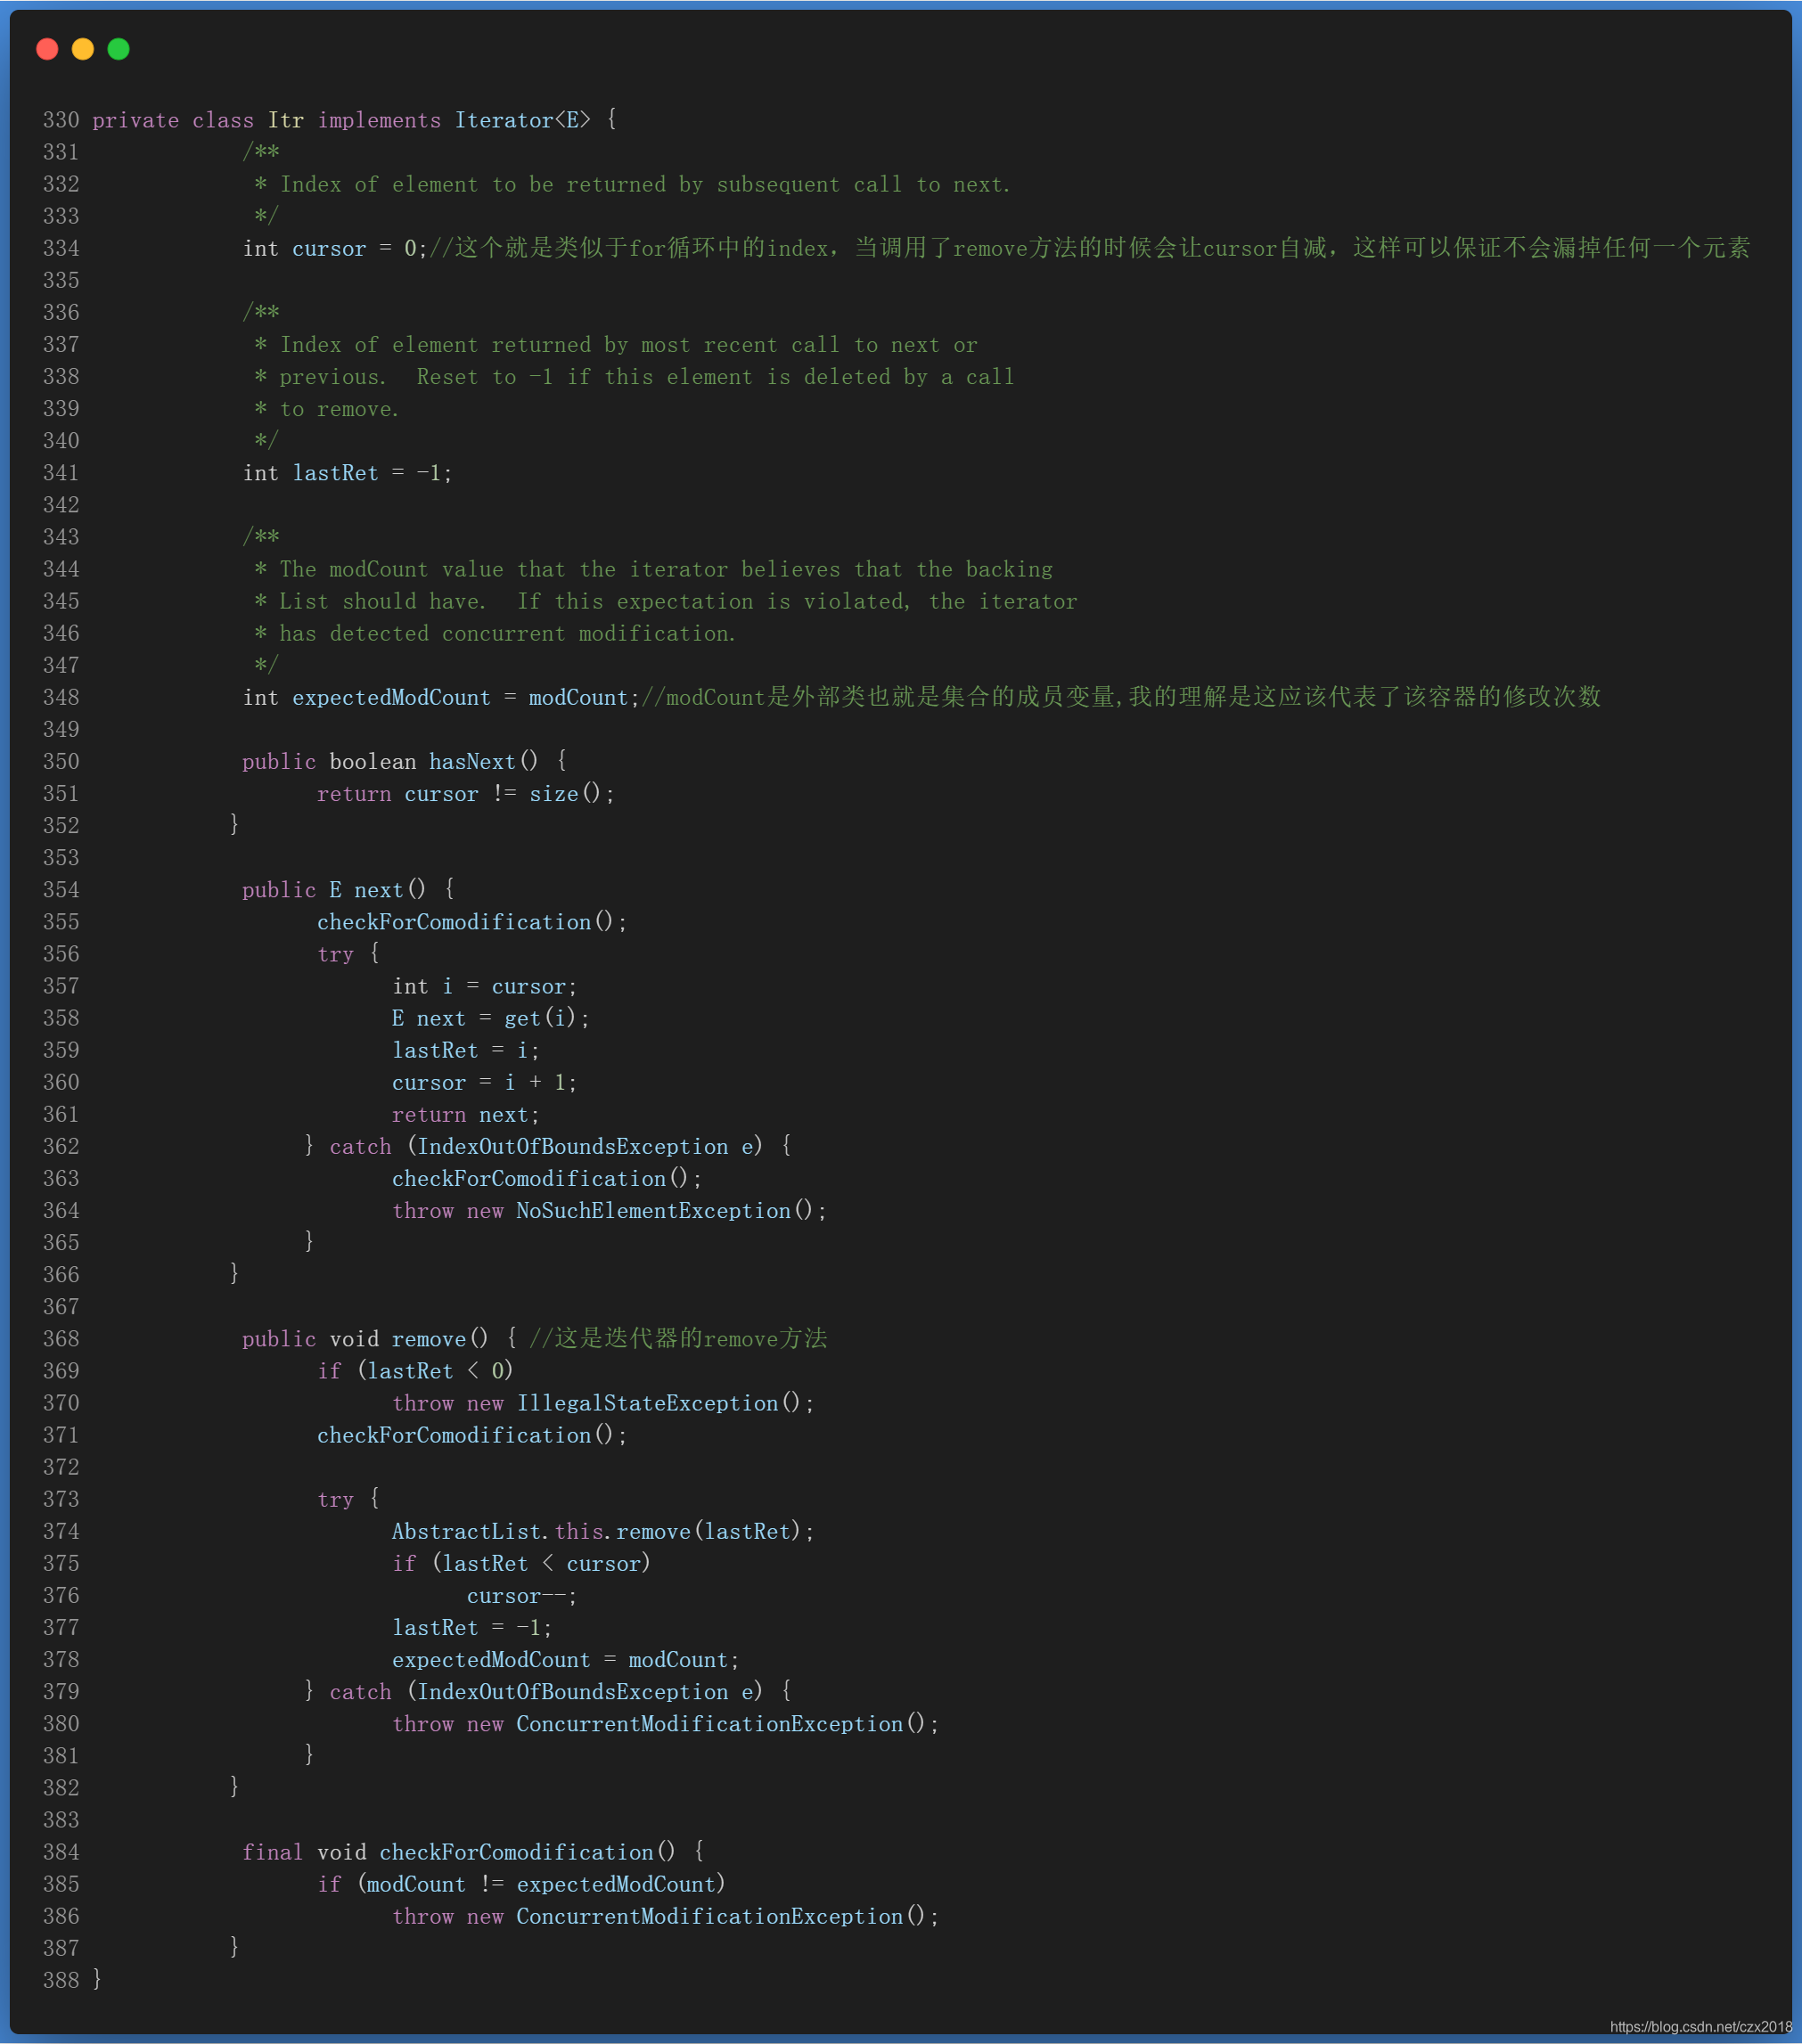Click the red close window dot
The image size is (1802, 2044).
47,49
